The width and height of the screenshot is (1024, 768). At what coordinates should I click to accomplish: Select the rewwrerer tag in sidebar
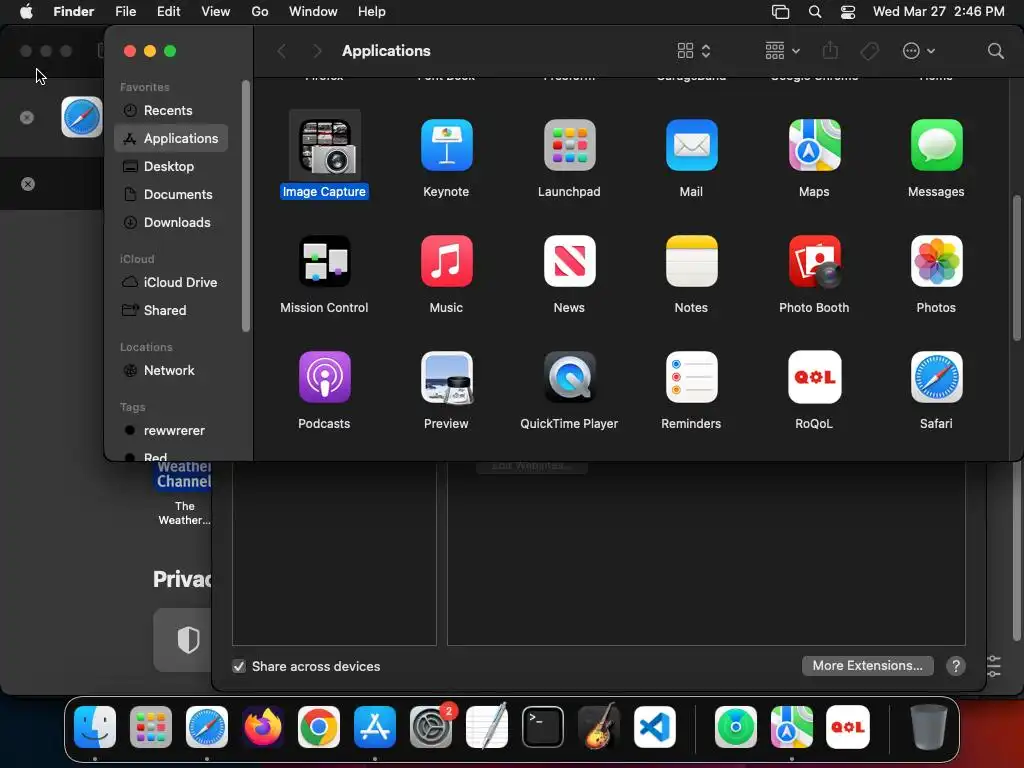click(171, 430)
